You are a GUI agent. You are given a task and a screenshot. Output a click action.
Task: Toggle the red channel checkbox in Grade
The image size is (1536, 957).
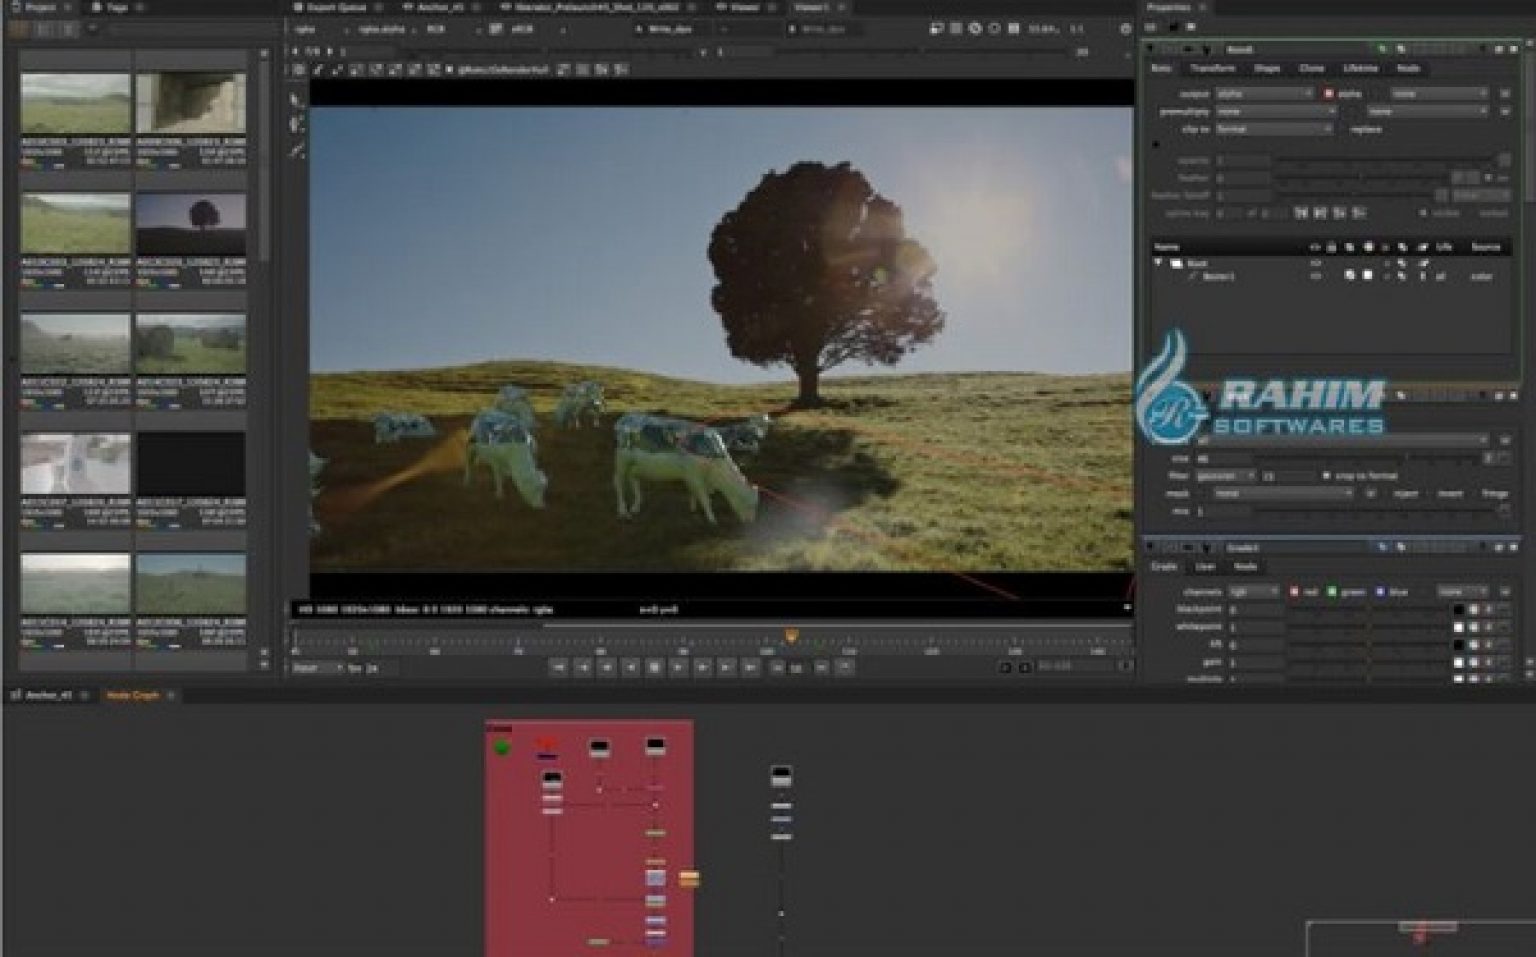(1294, 592)
